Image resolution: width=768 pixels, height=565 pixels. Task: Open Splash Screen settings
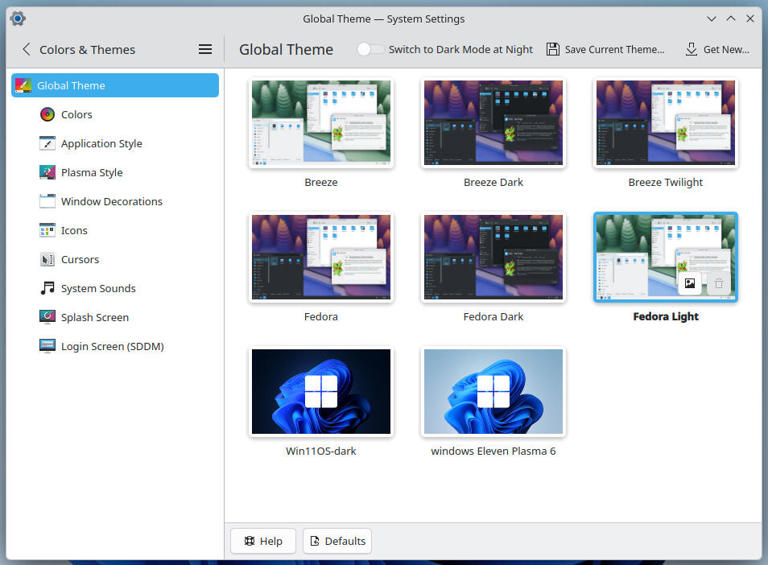pos(115,317)
